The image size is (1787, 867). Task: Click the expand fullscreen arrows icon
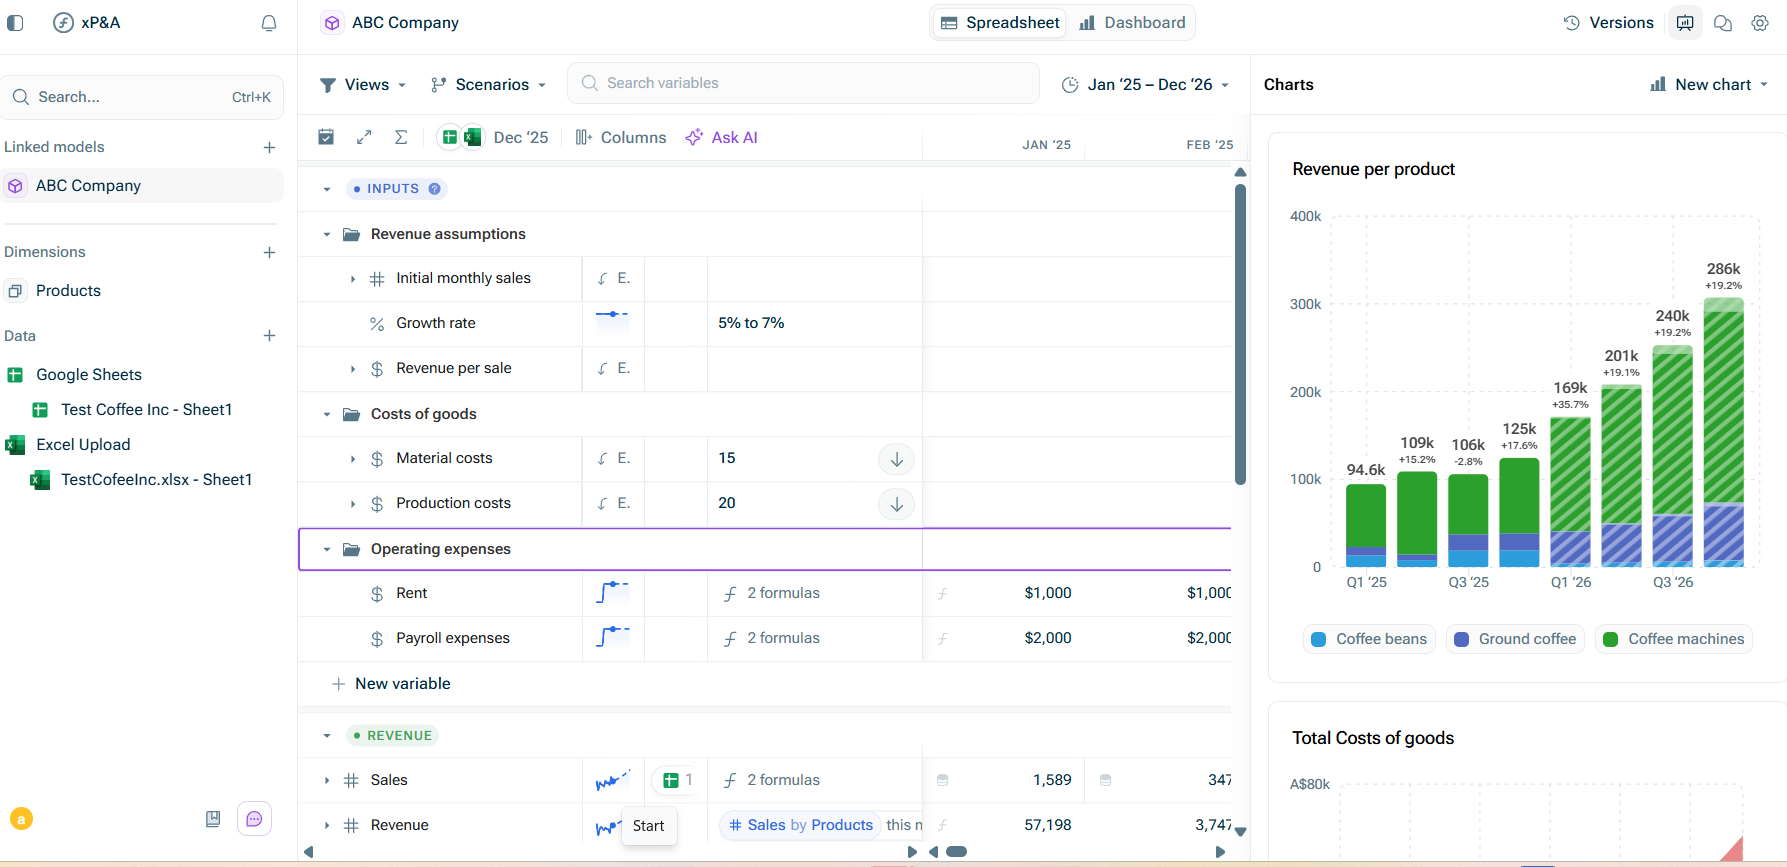tap(364, 137)
